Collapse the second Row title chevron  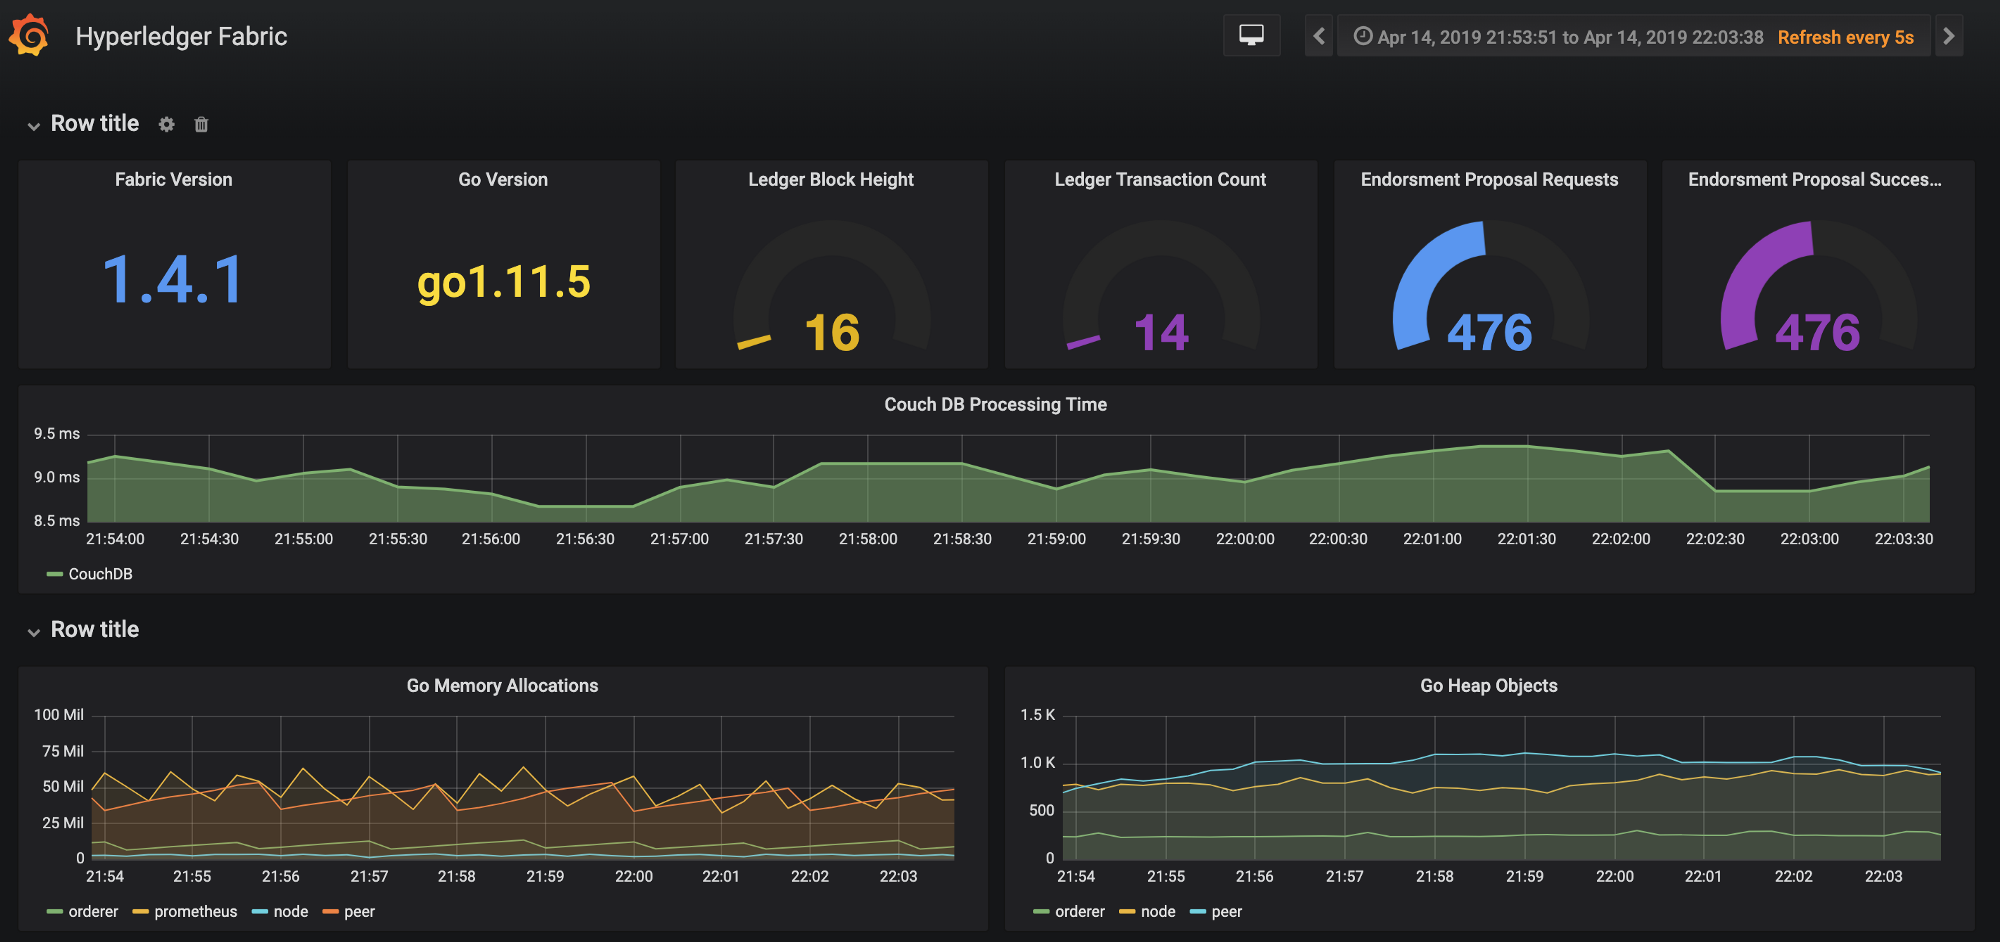(34, 631)
